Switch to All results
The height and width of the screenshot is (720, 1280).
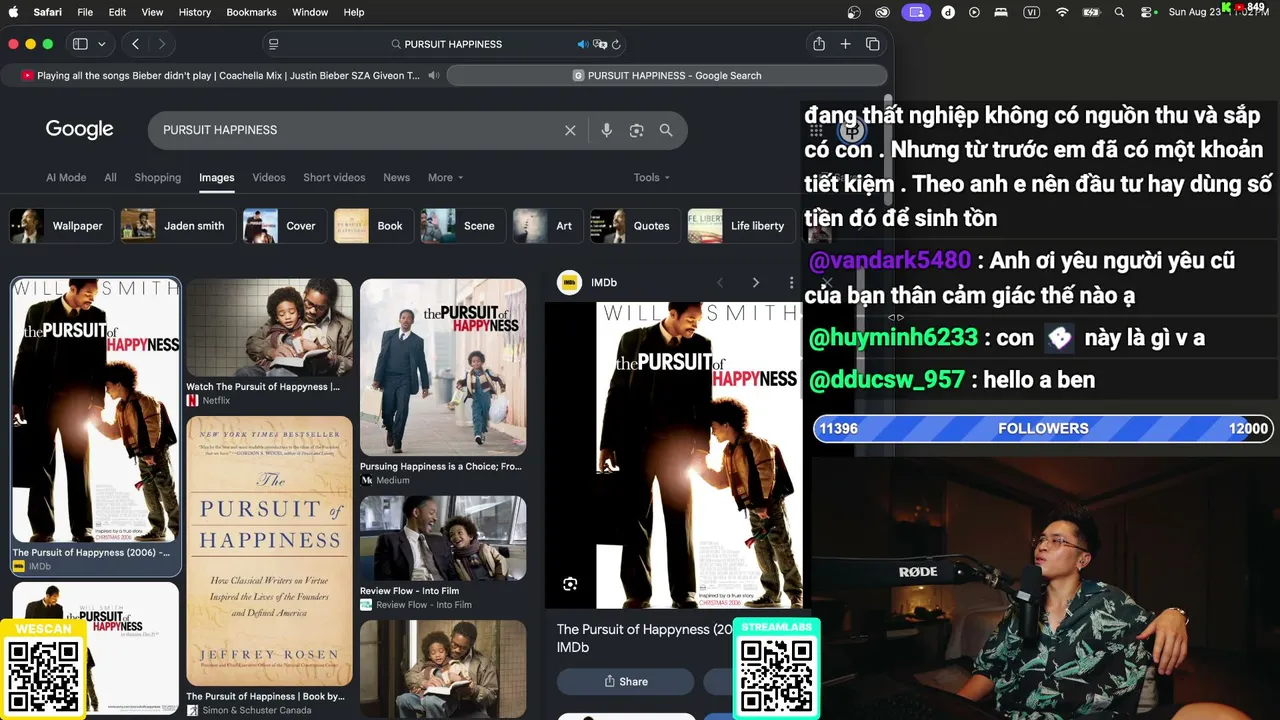tap(110, 177)
